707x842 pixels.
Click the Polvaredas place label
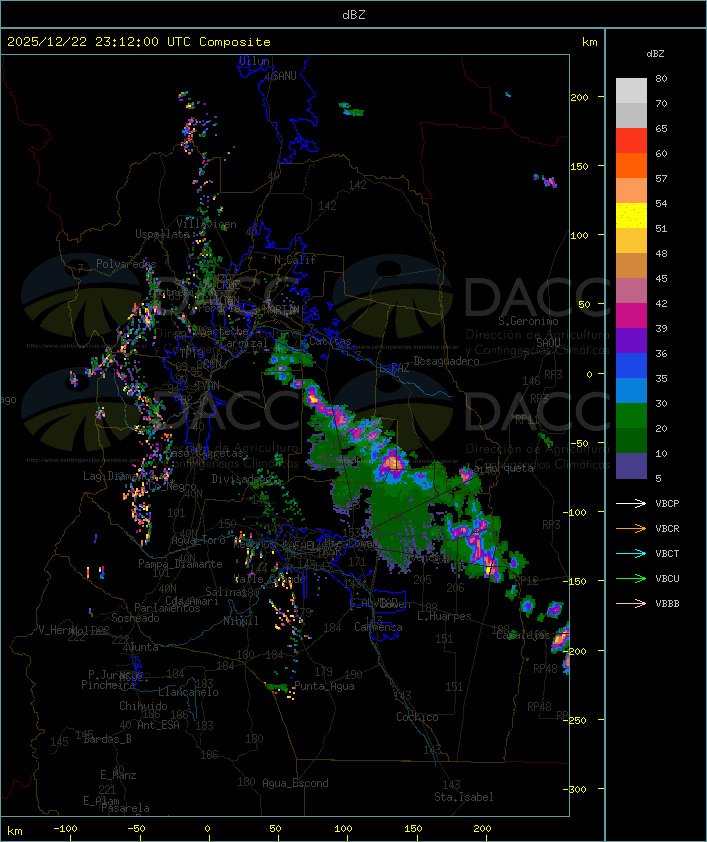tap(126, 264)
